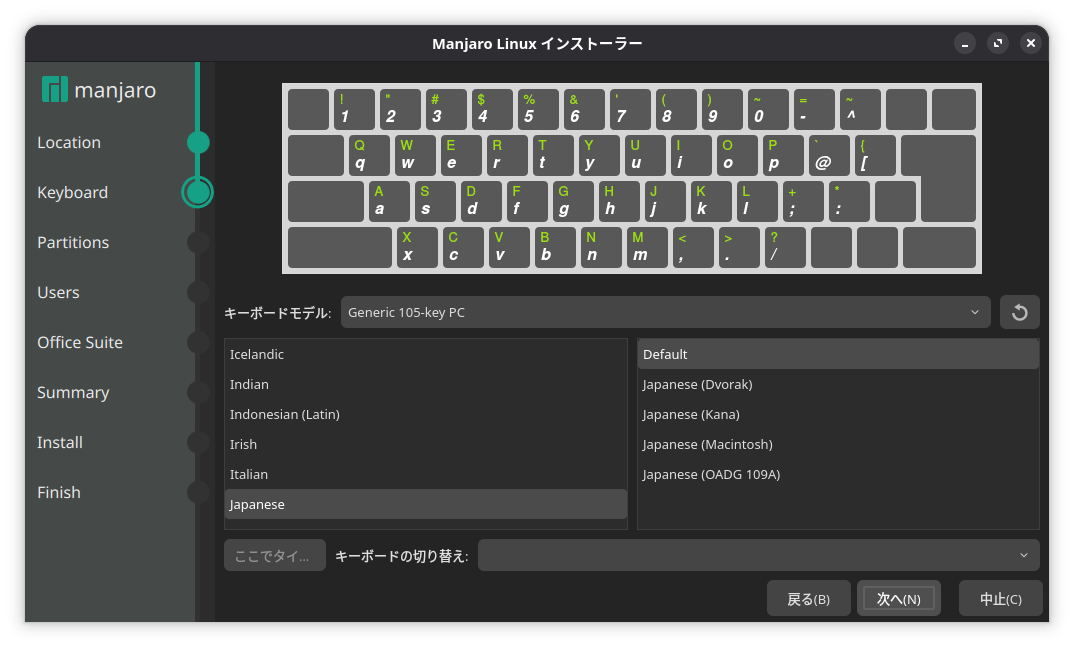Click the semicolon key on keyboard preview
Viewport: 1074px width, 647px height.
(x=803, y=201)
